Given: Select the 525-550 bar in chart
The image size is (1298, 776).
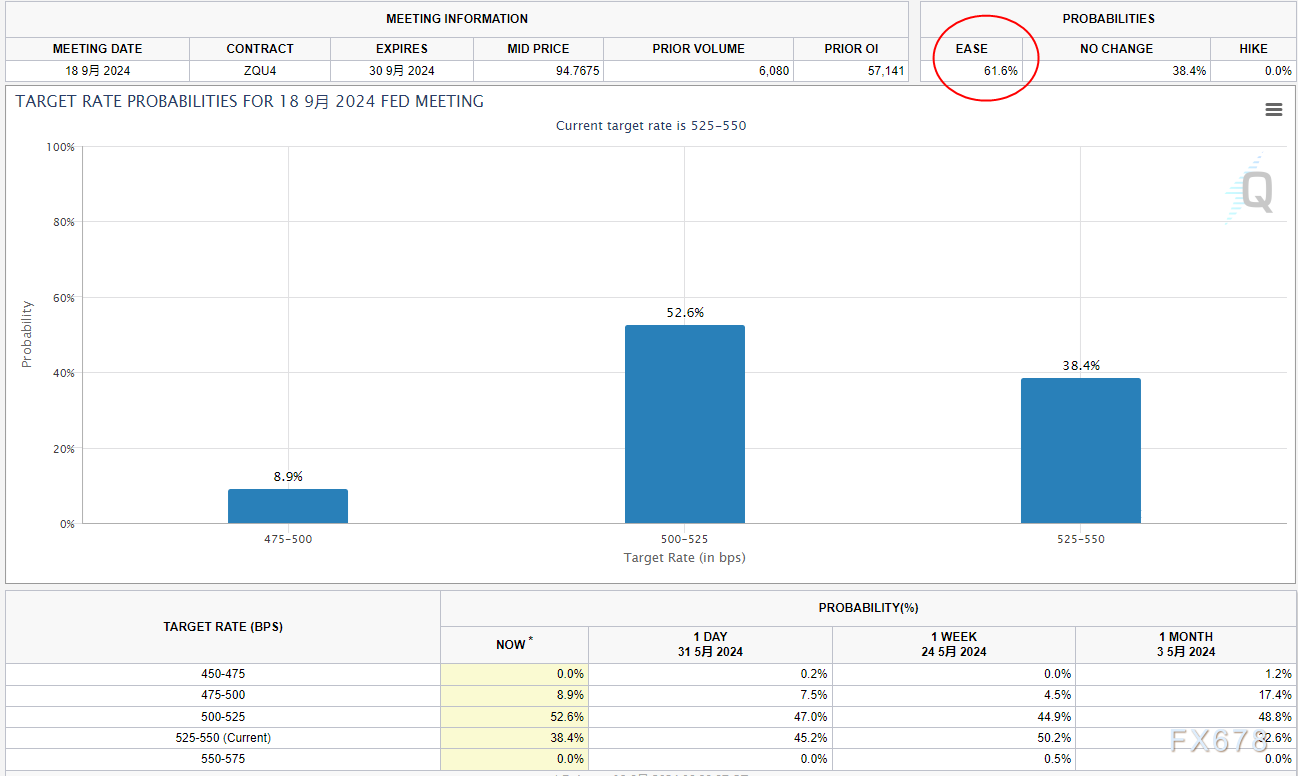Looking at the screenshot, I should (x=1080, y=450).
